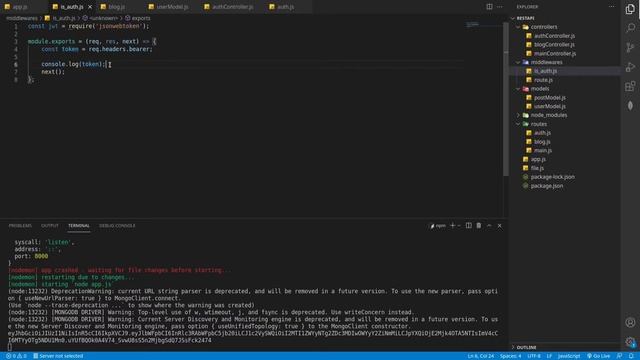Viewport: 640px width, 360px height.
Task: Open mainController.js in the explorer
Action: 555,53
